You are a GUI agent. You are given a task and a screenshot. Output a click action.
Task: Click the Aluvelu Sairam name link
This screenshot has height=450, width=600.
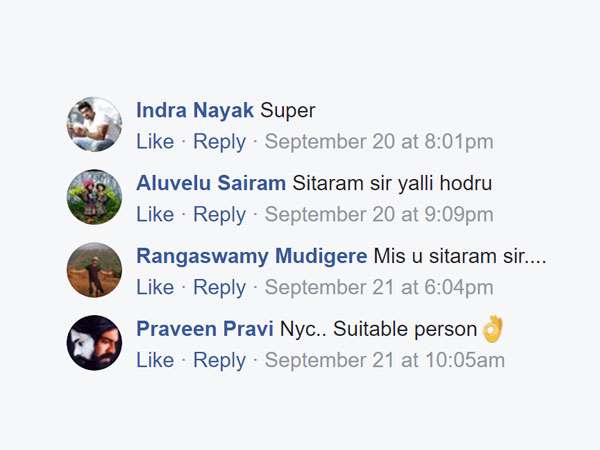(x=211, y=183)
